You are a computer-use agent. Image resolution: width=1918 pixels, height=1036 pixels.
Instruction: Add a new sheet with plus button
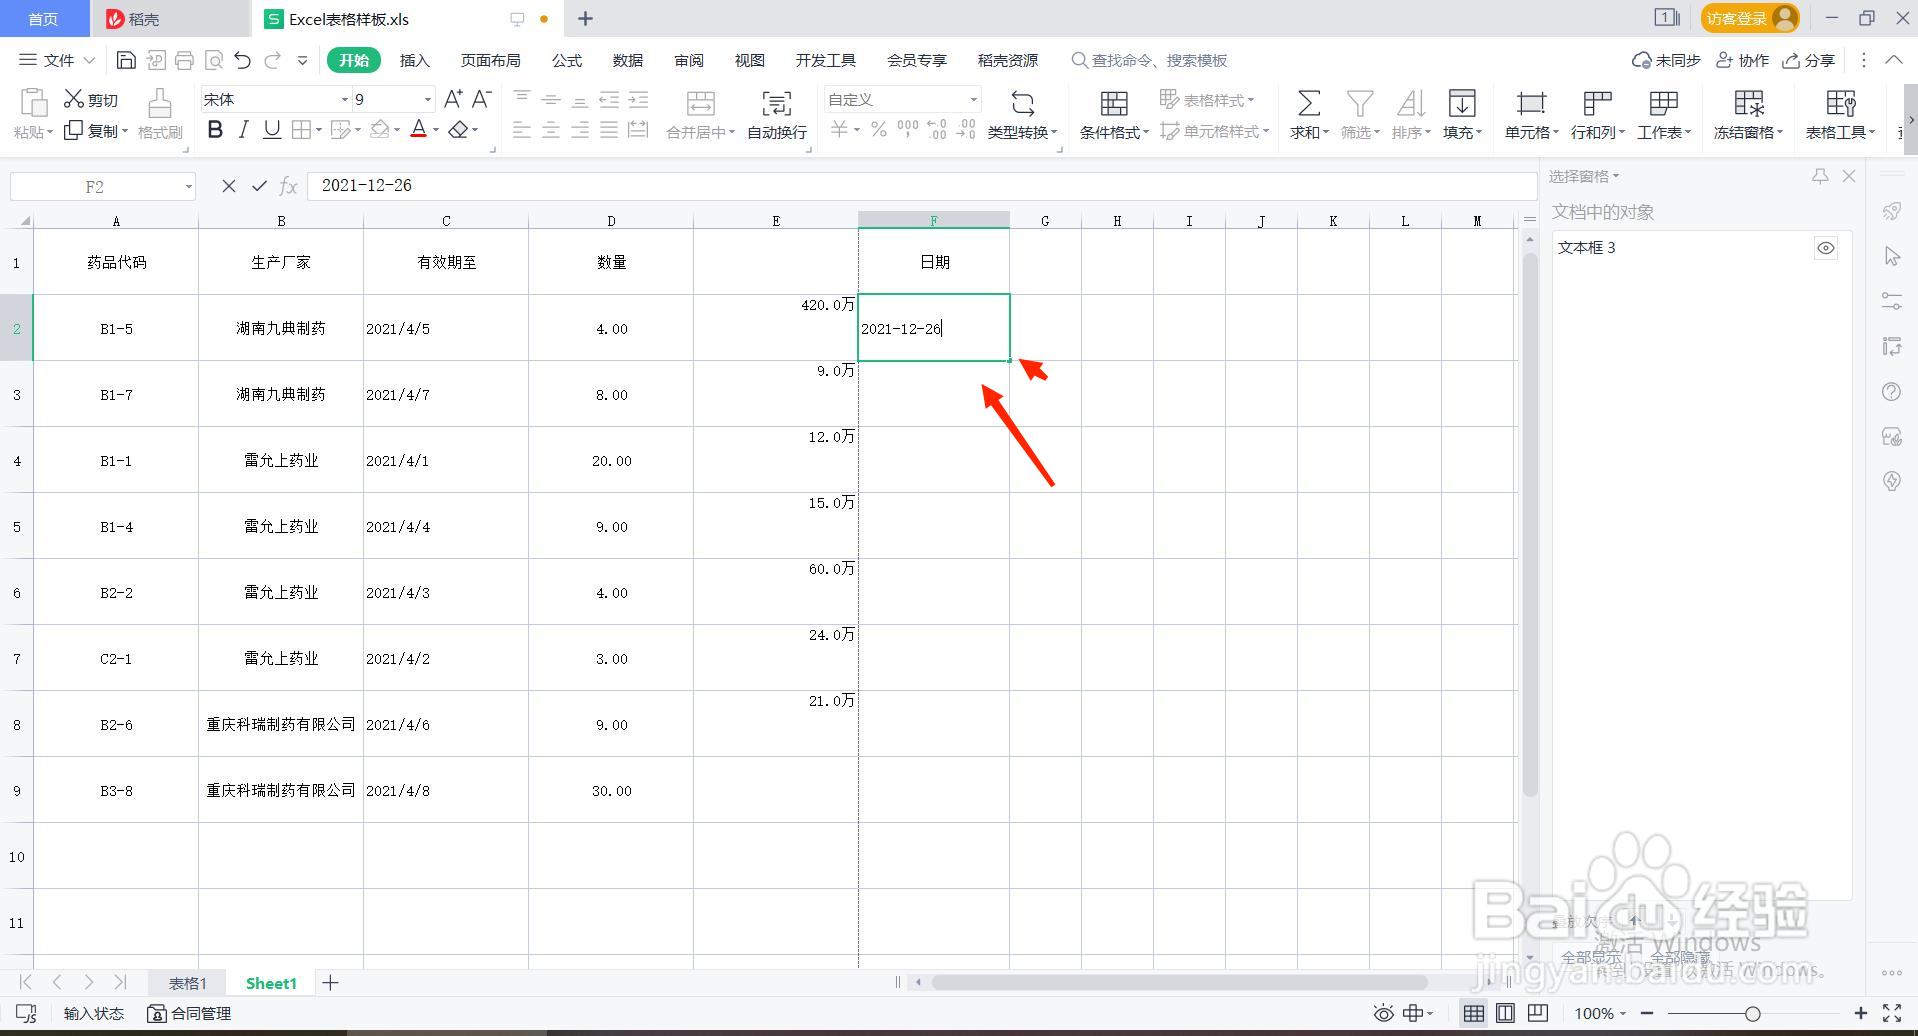(331, 983)
